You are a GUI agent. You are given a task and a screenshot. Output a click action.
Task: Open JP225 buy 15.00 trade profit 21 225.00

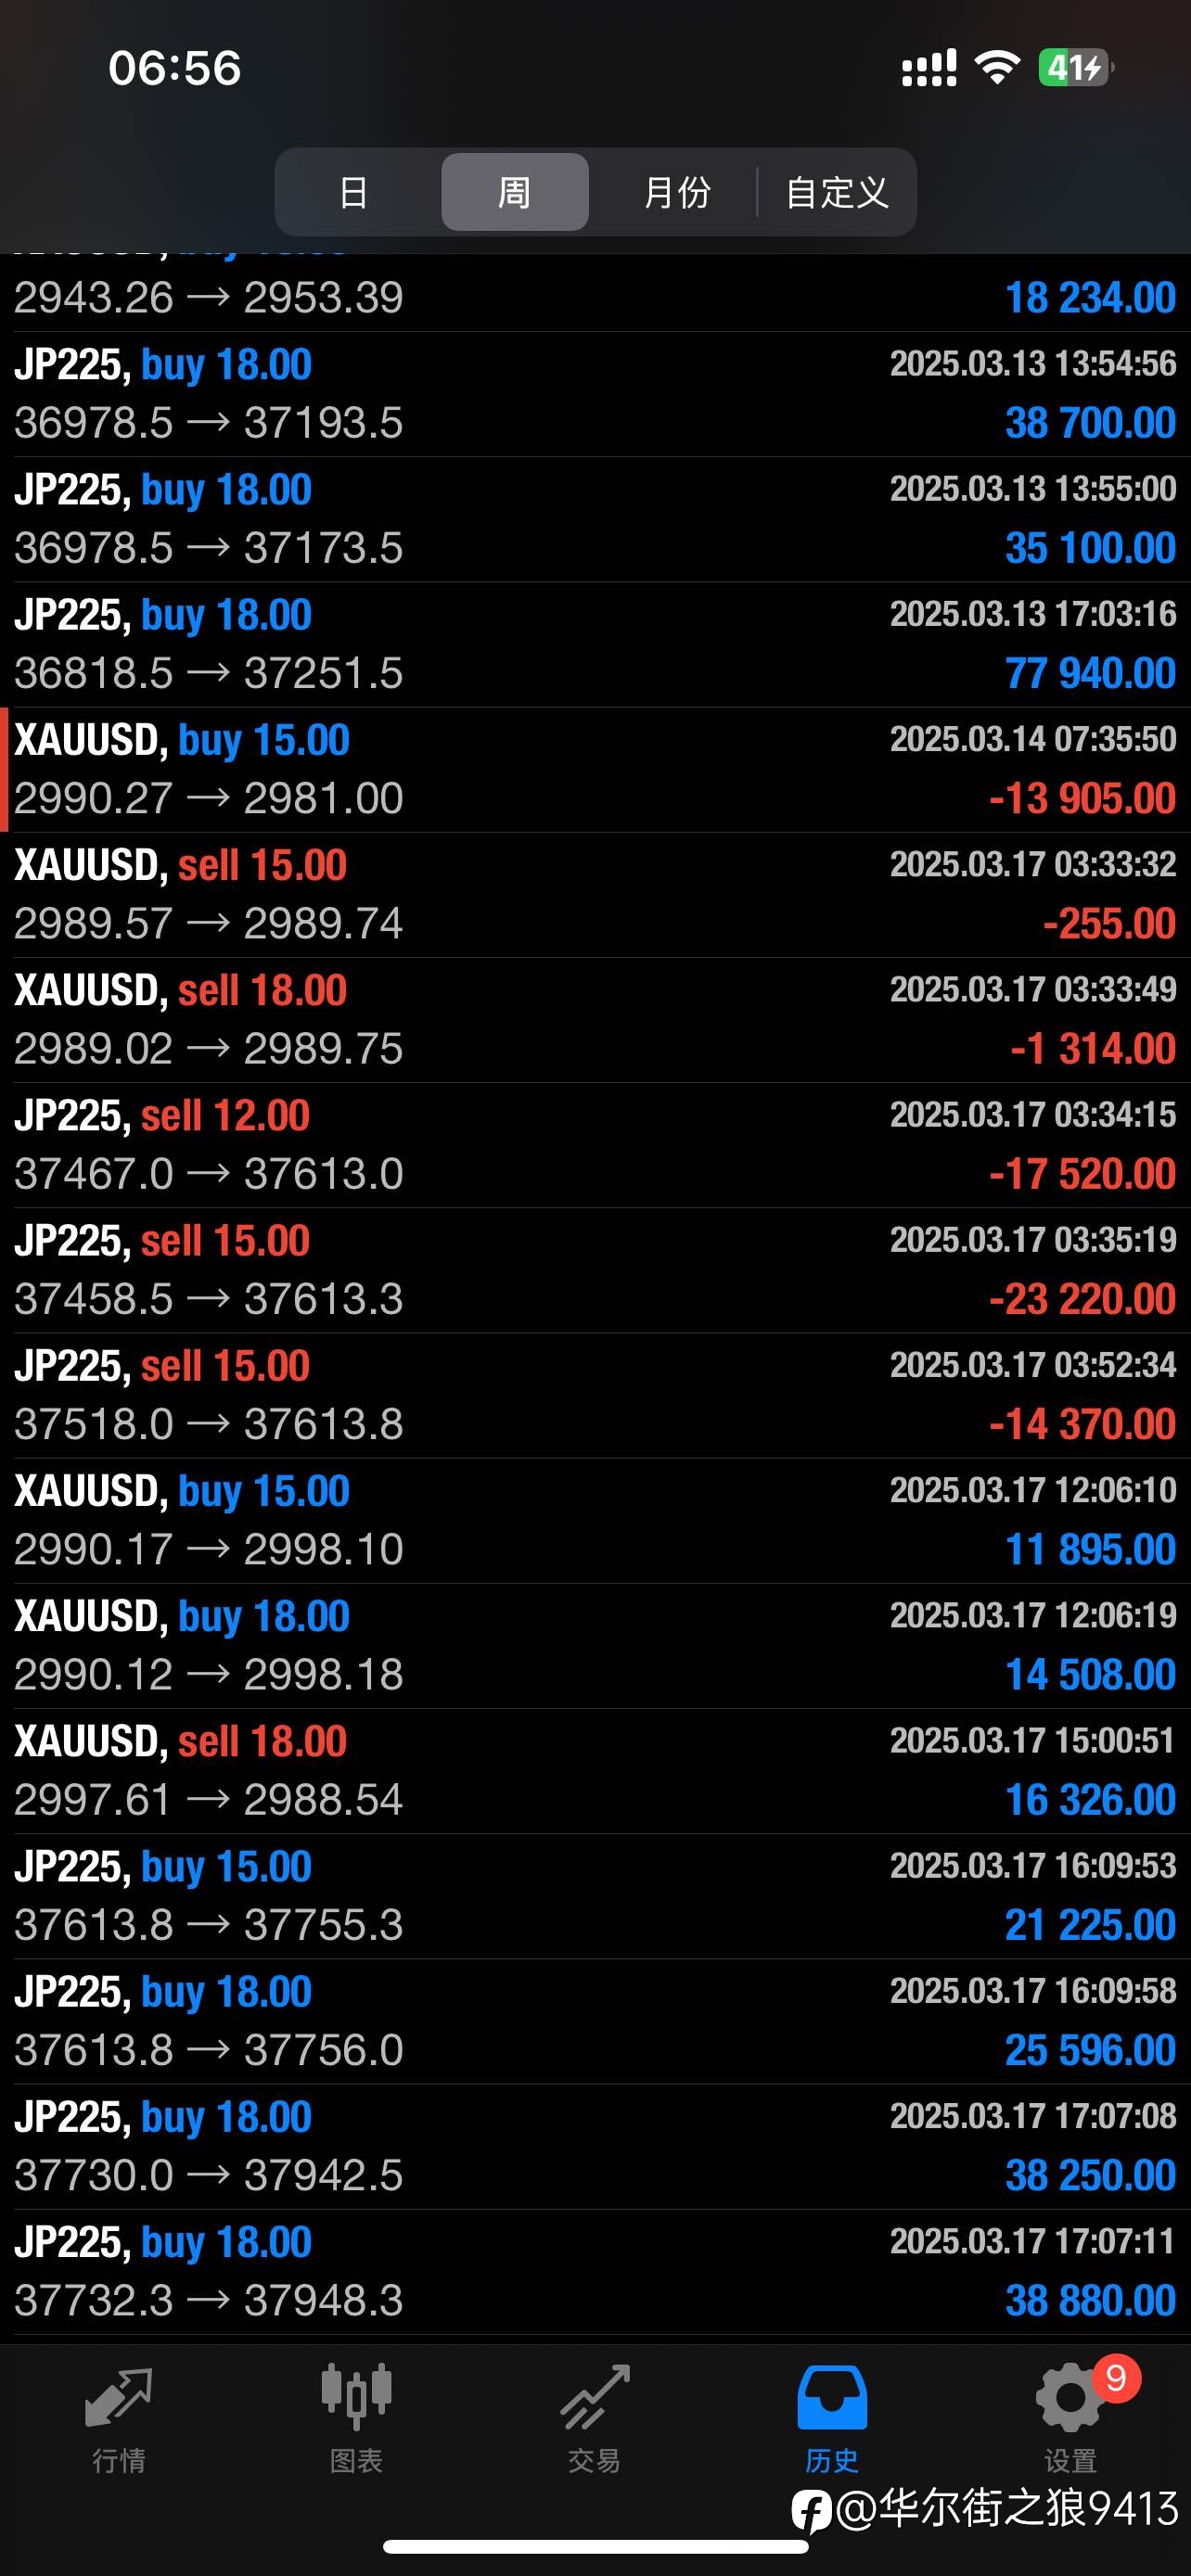tap(595, 1896)
